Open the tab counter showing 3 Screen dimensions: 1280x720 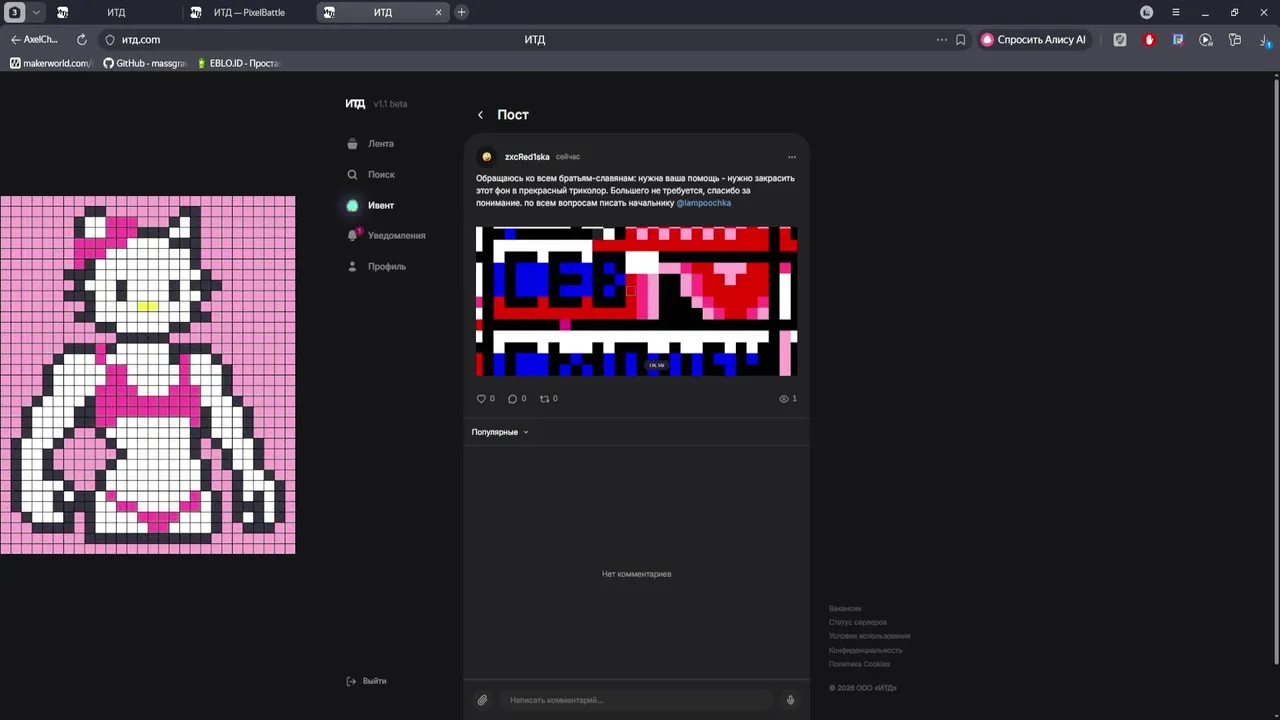coord(15,12)
